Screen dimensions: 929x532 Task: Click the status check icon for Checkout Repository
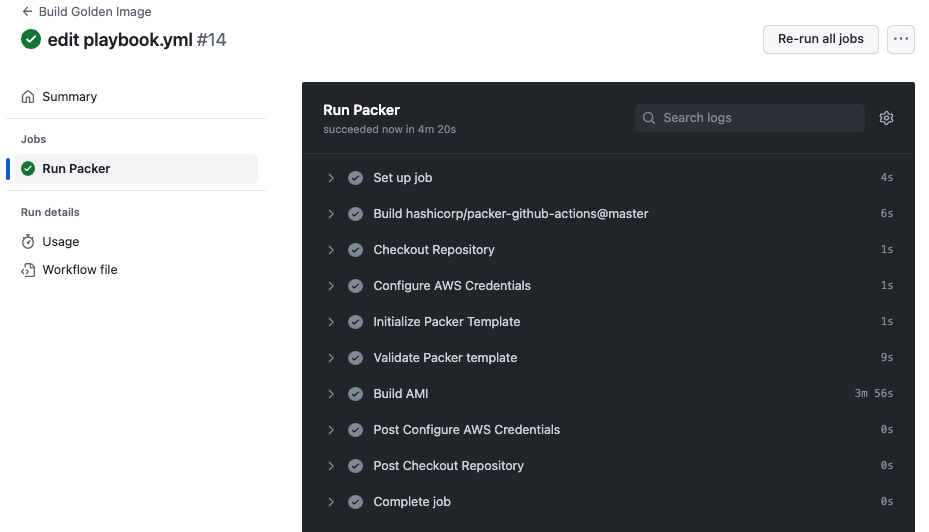(355, 250)
